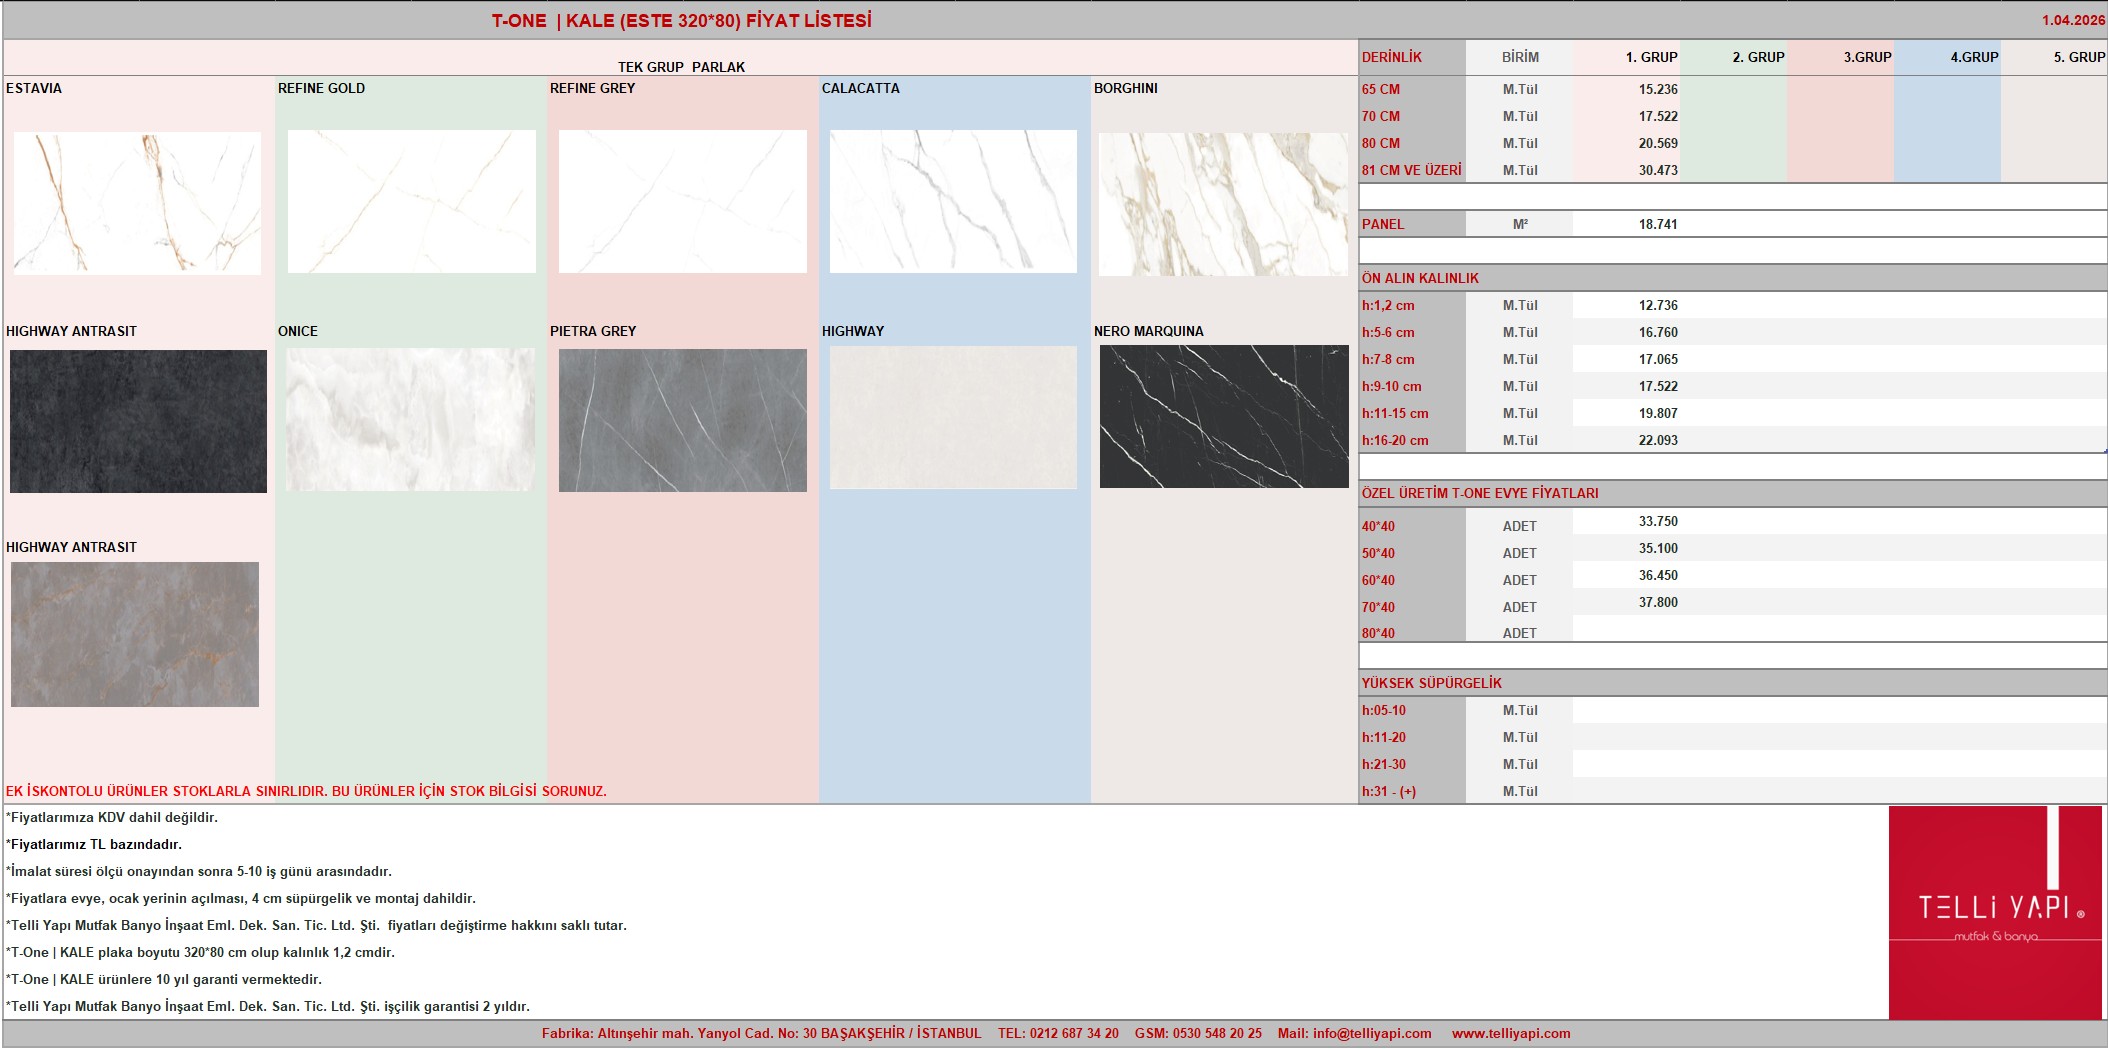Image resolution: width=2108 pixels, height=1049 pixels.
Task: Select the PANEL price 18.741
Action: (1658, 224)
